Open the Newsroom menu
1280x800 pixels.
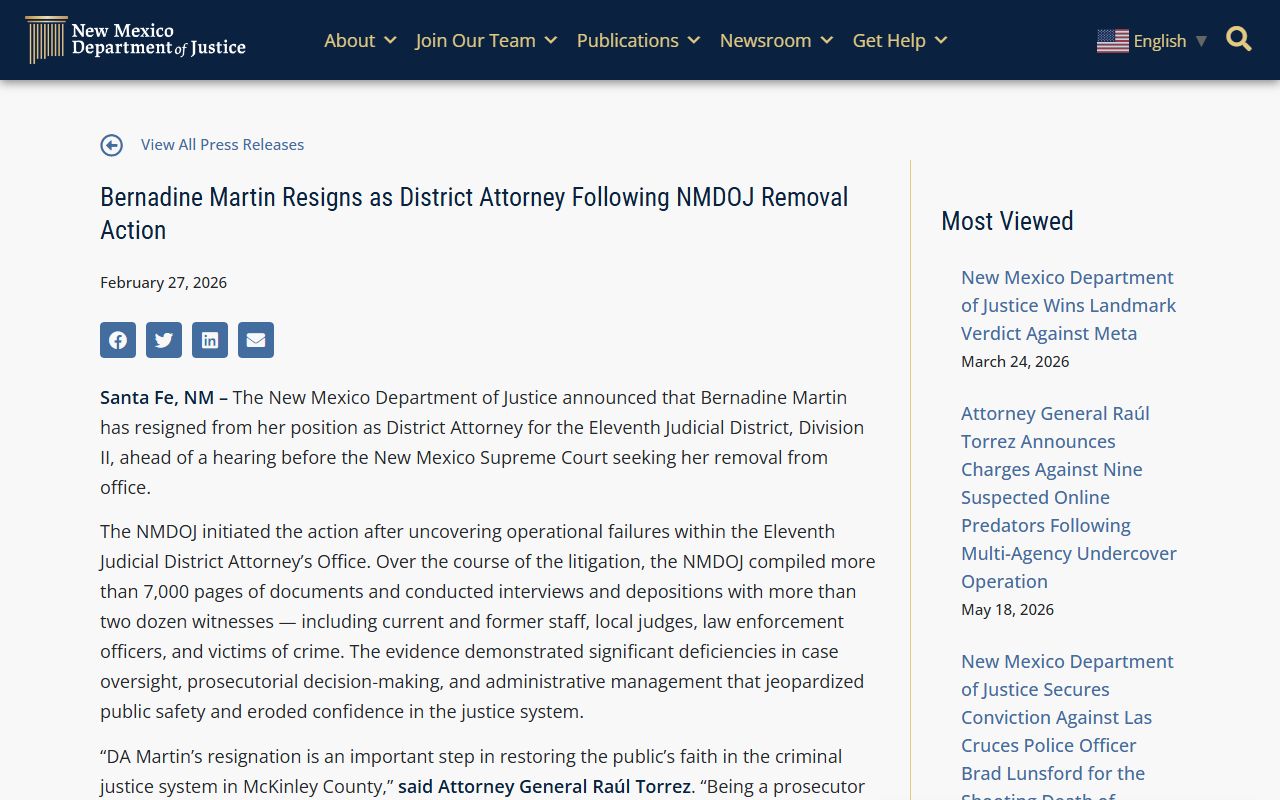coord(765,40)
